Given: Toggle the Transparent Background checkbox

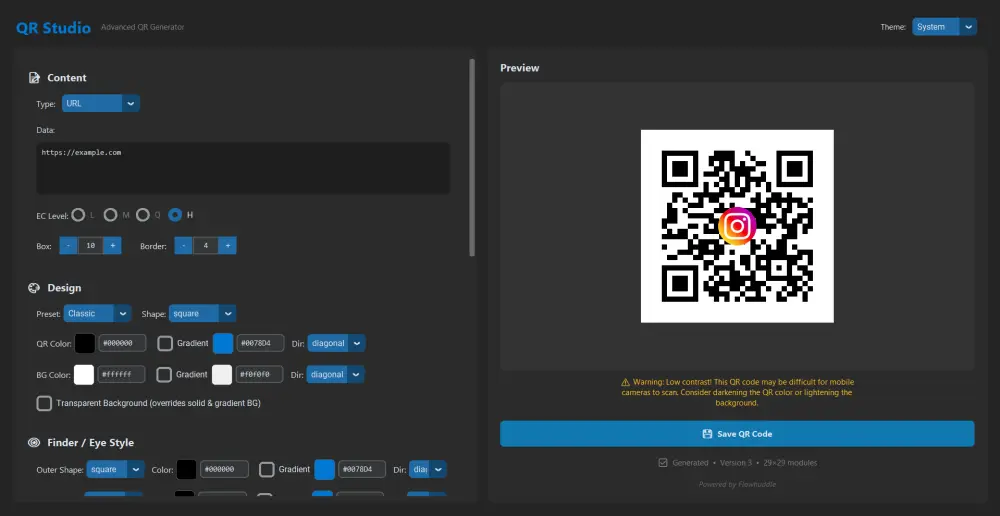Looking at the screenshot, I should [x=44, y=403].
